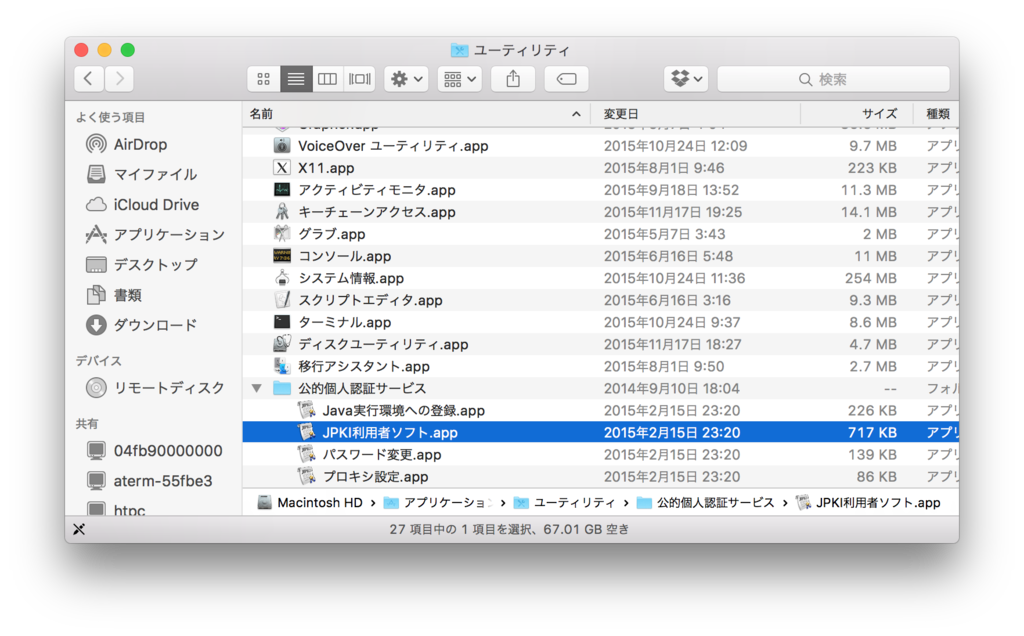Viewport: 1024px width, 636px height.
Task: Click the tools icon in the status bar
Action: click(x=79, y=530)
